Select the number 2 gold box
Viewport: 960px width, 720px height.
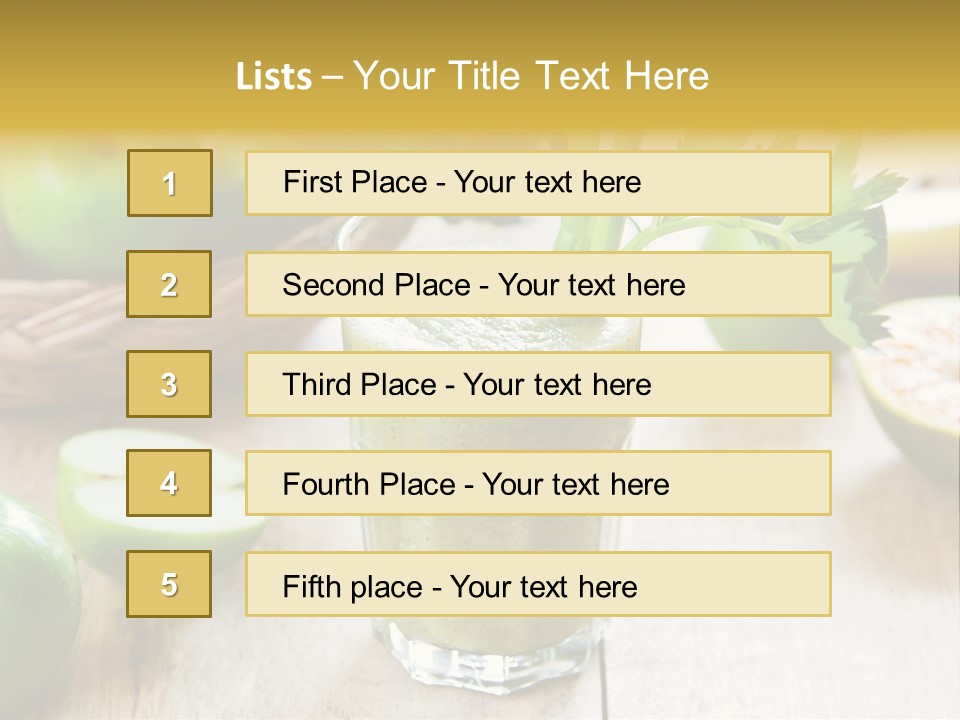[x=169, y=284]
